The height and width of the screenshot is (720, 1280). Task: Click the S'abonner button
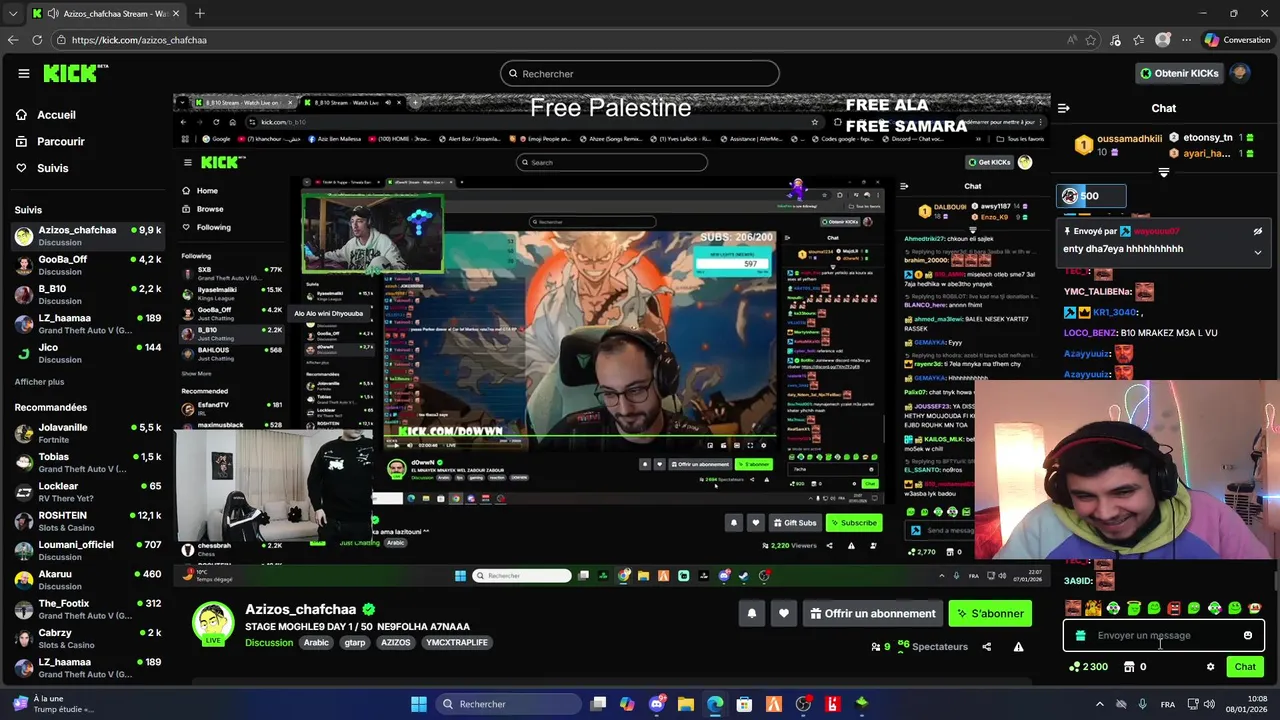(x=990, y=614)
